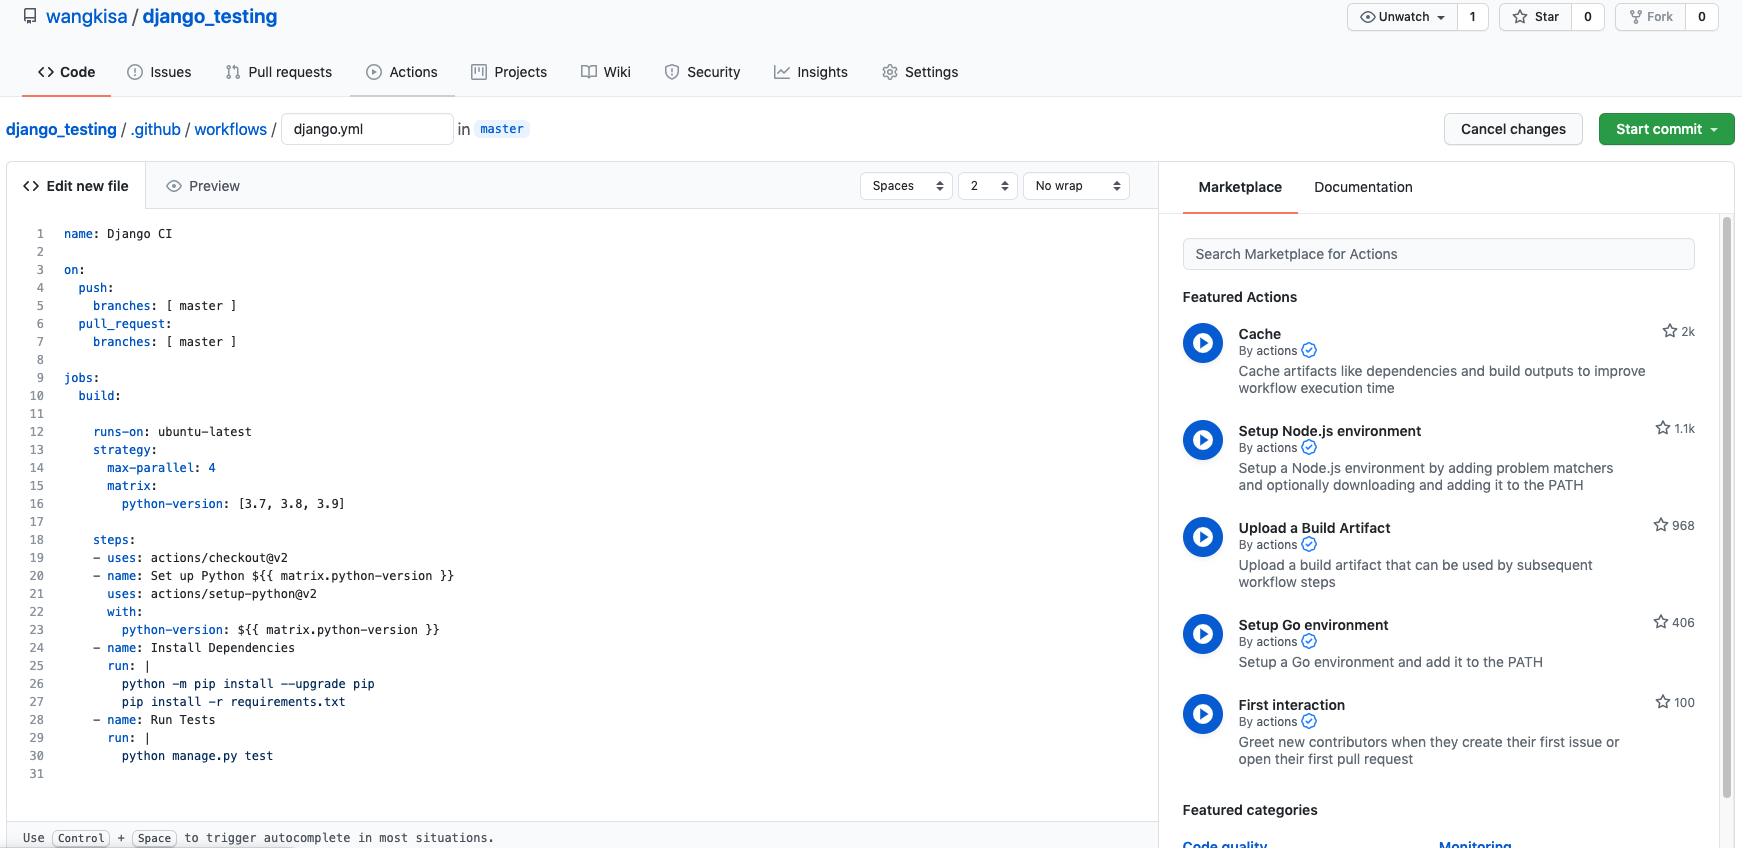Screen dimensions: 1742x848
Task: Click the django_testing breadcrumb link
Action: pyautogui.click(x=61, y=129)
